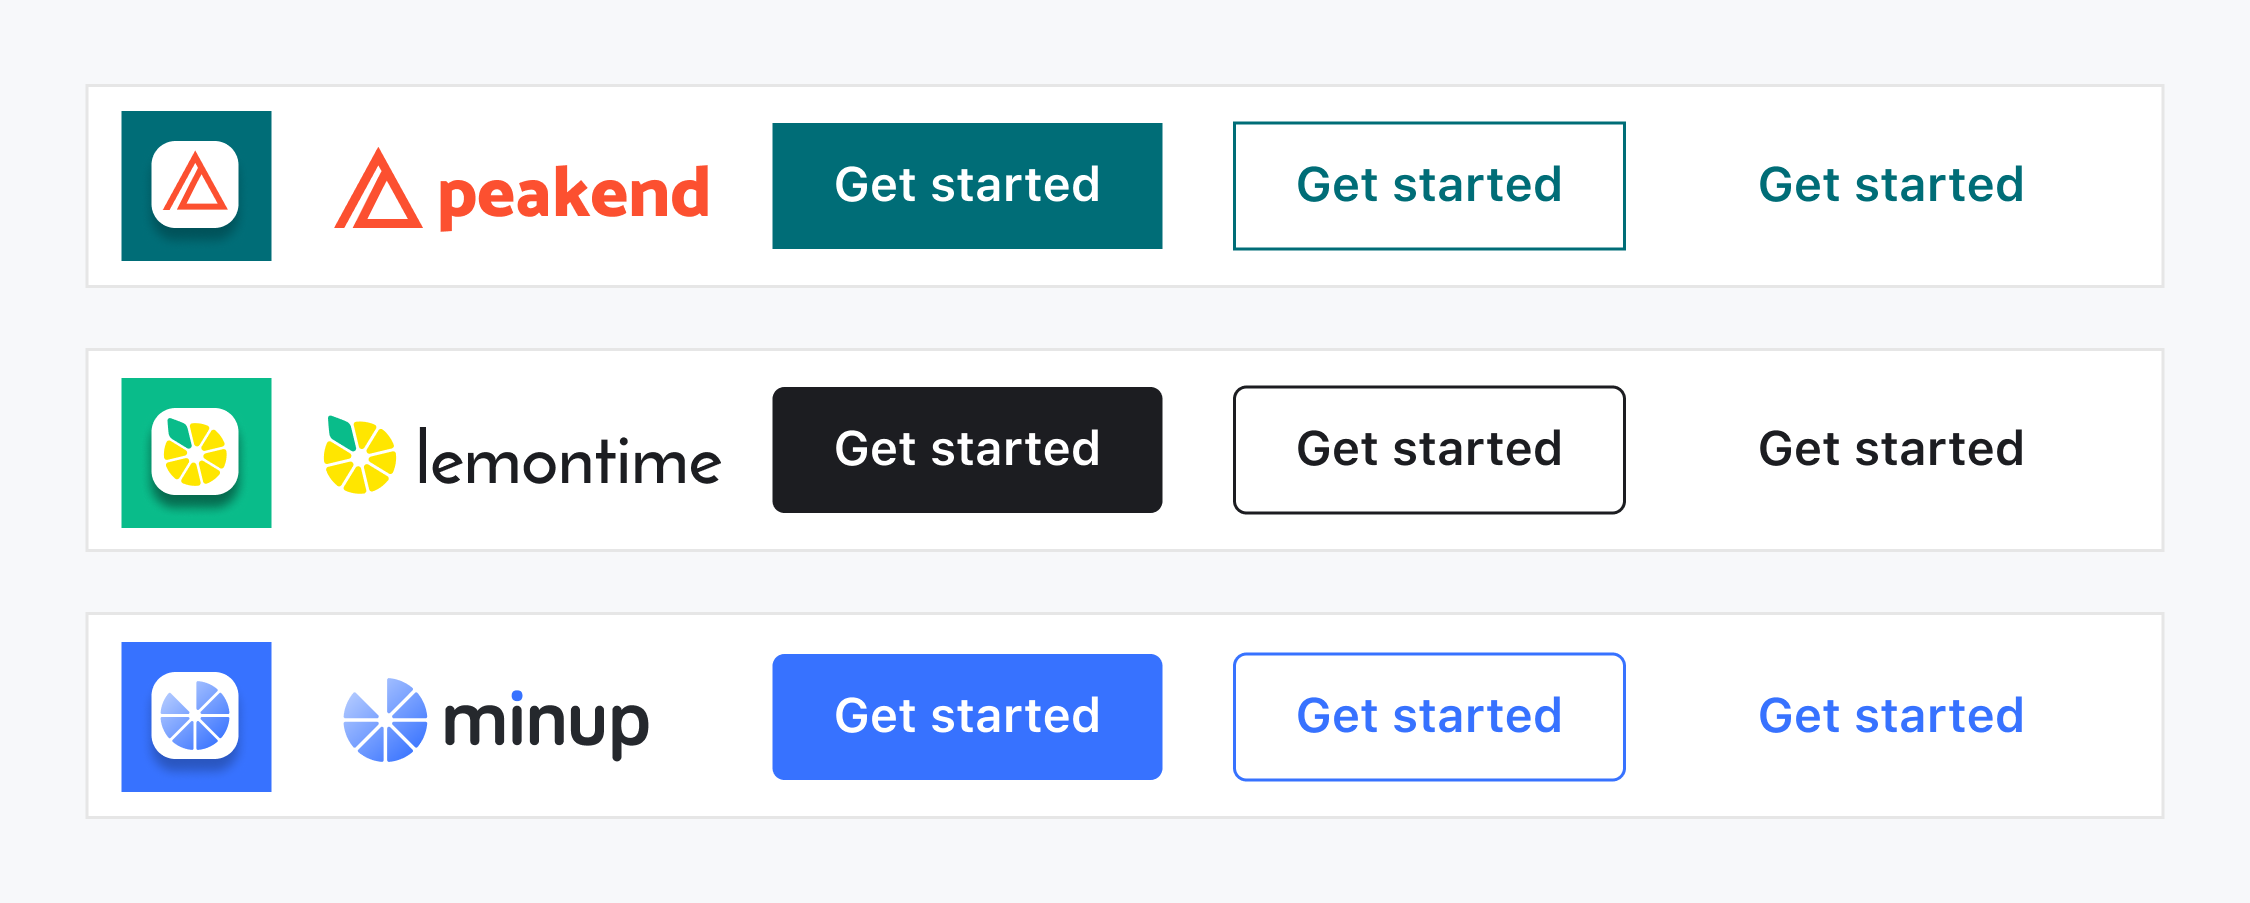2250x903 pixels.
Task: Click the yellow lemon slice logo mark
Action: (360, 455)
